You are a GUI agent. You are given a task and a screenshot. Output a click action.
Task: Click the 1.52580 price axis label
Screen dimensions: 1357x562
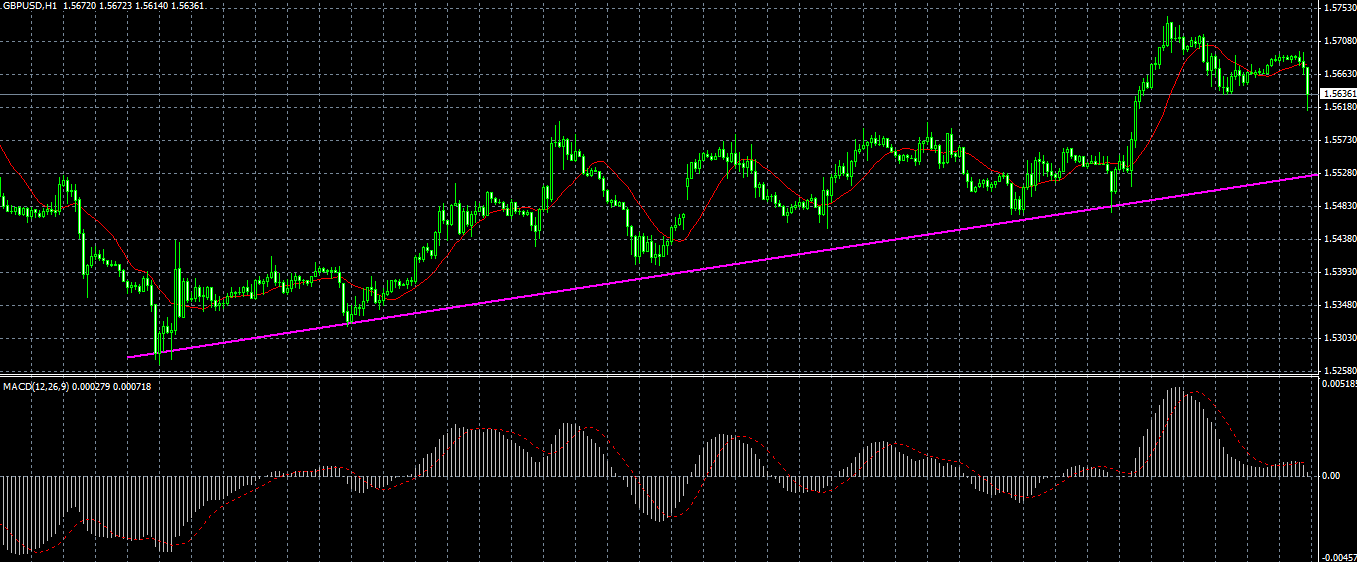1339,371
